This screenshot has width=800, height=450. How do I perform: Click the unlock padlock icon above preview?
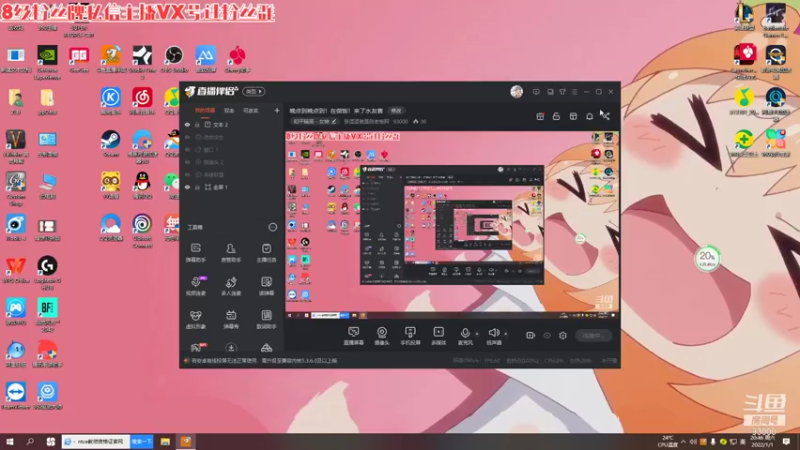556,116
